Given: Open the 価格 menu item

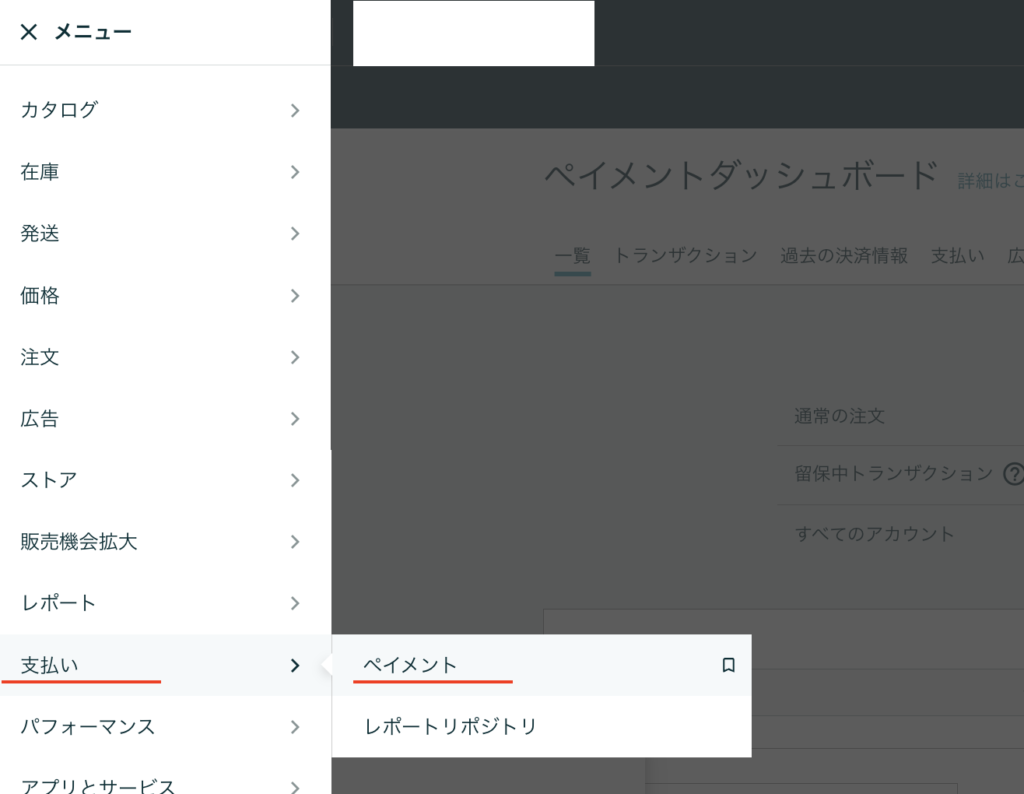Looking at the screenshot, I should [x=40, y=296].
